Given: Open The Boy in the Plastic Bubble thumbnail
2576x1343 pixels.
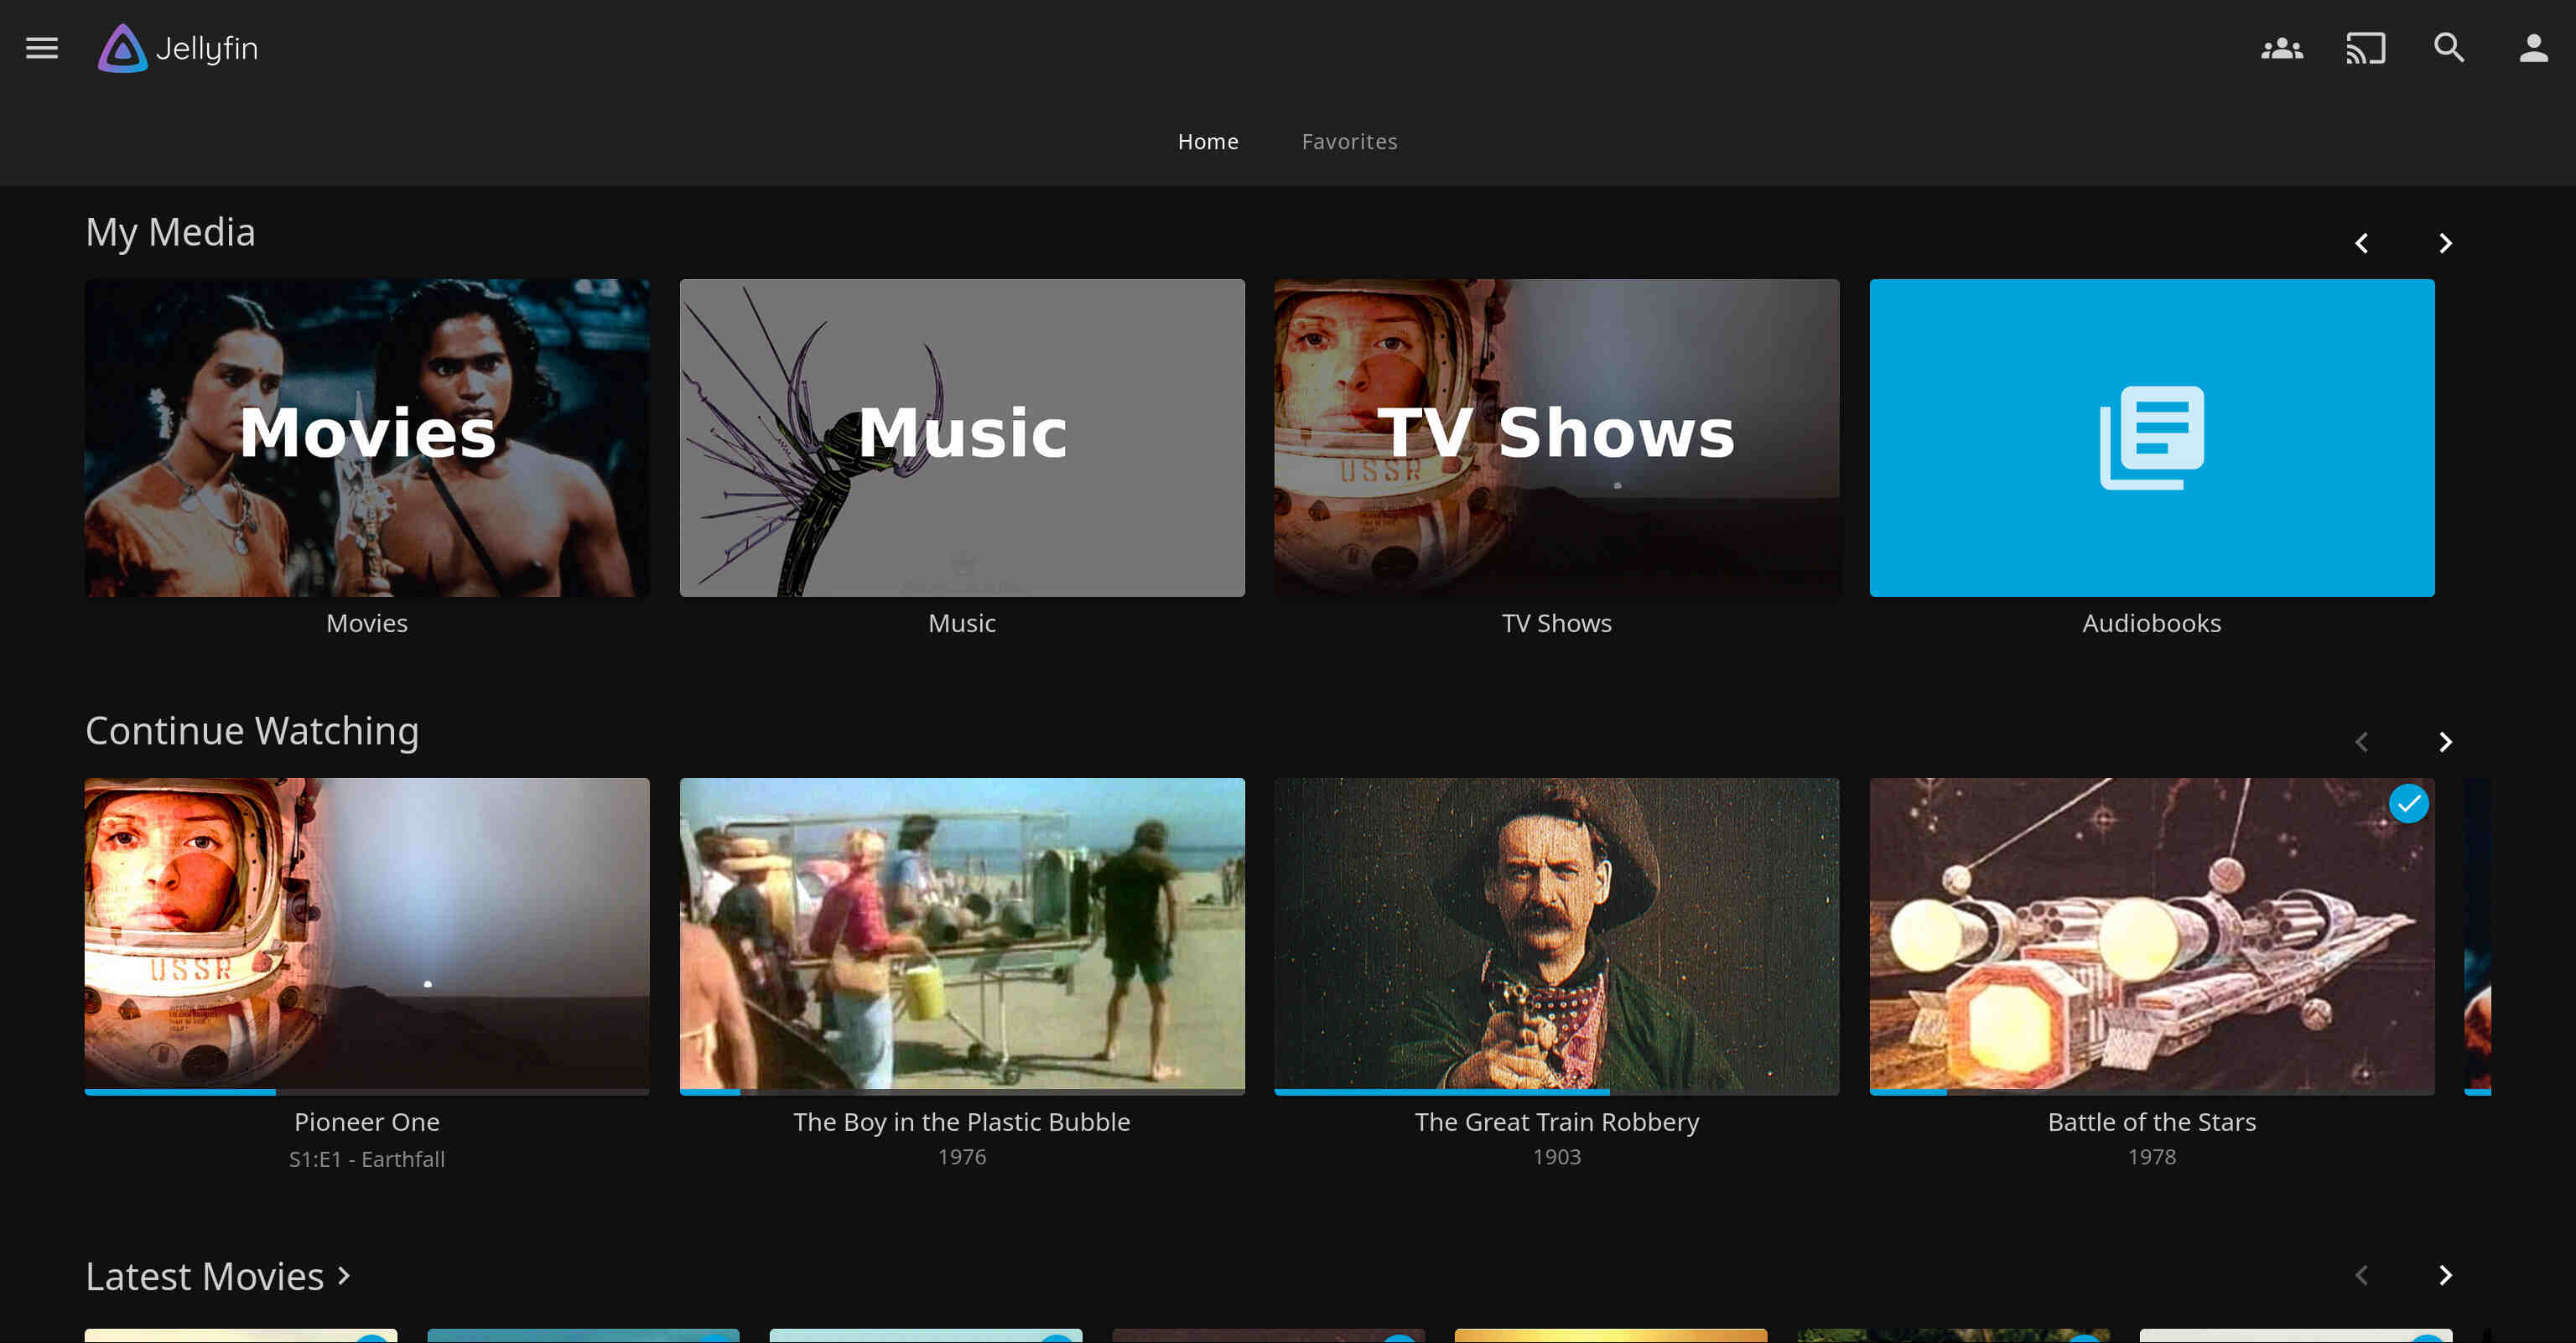Looking at the screenshot, I should 961,932.
